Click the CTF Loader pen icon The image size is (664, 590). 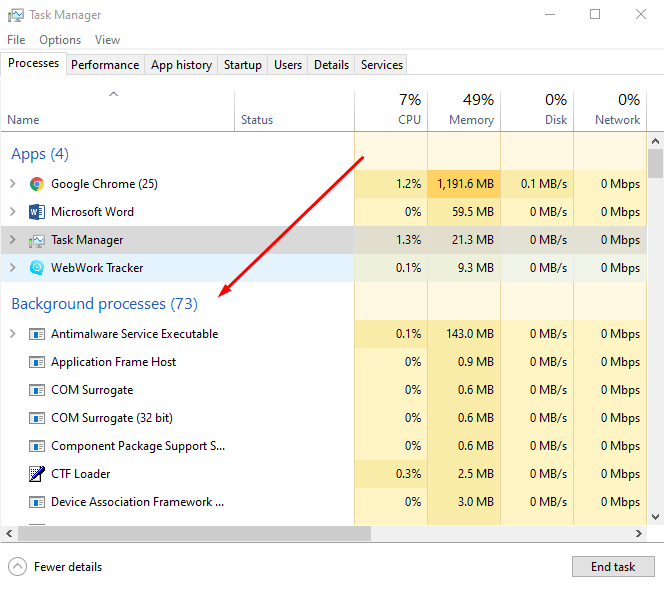[37, 474]
